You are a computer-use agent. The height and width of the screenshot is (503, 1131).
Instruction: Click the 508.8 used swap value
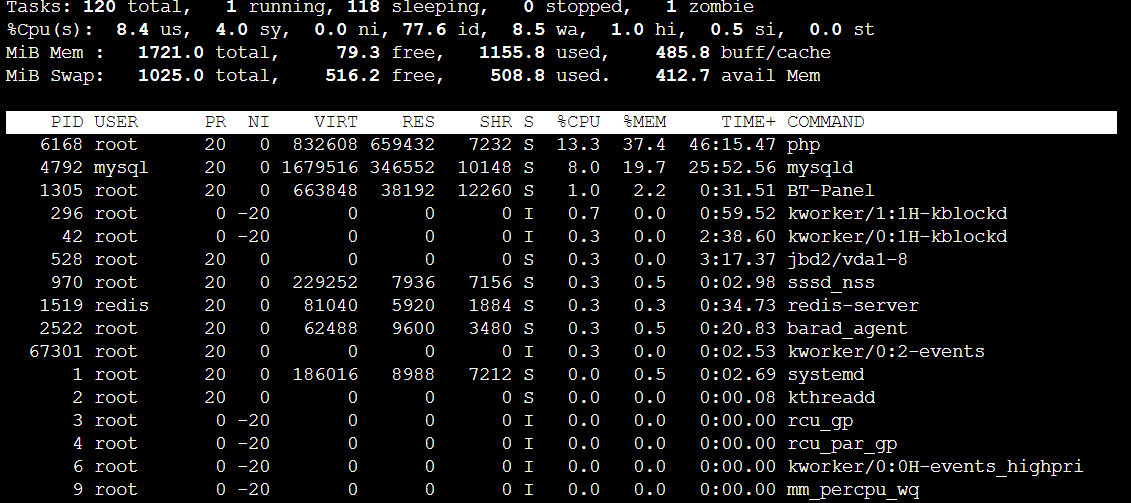pos(517,76)
